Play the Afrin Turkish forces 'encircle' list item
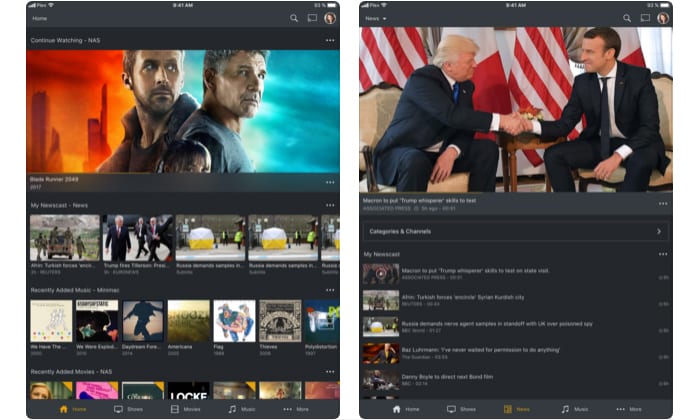Image resolution: width=700 pixels, height=420 pixels. [516, 300]
